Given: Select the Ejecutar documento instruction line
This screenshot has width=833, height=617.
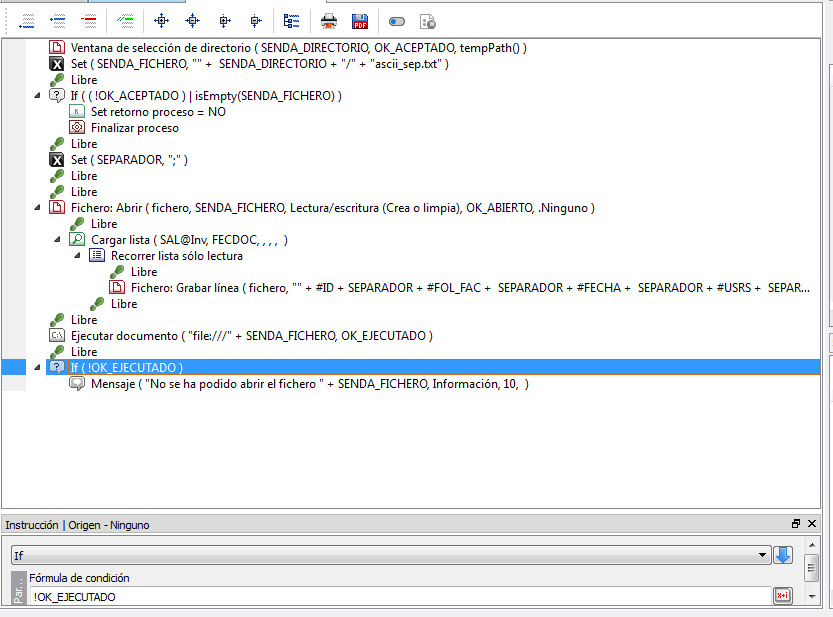Looking at the screenshot, I should (x=250, y=335).
